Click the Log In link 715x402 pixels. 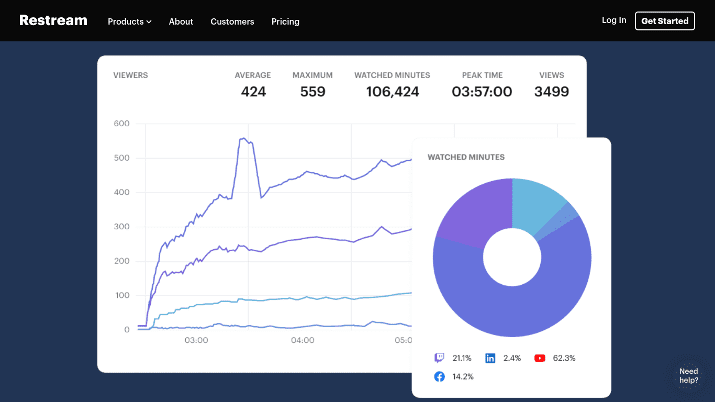point(614,20)
